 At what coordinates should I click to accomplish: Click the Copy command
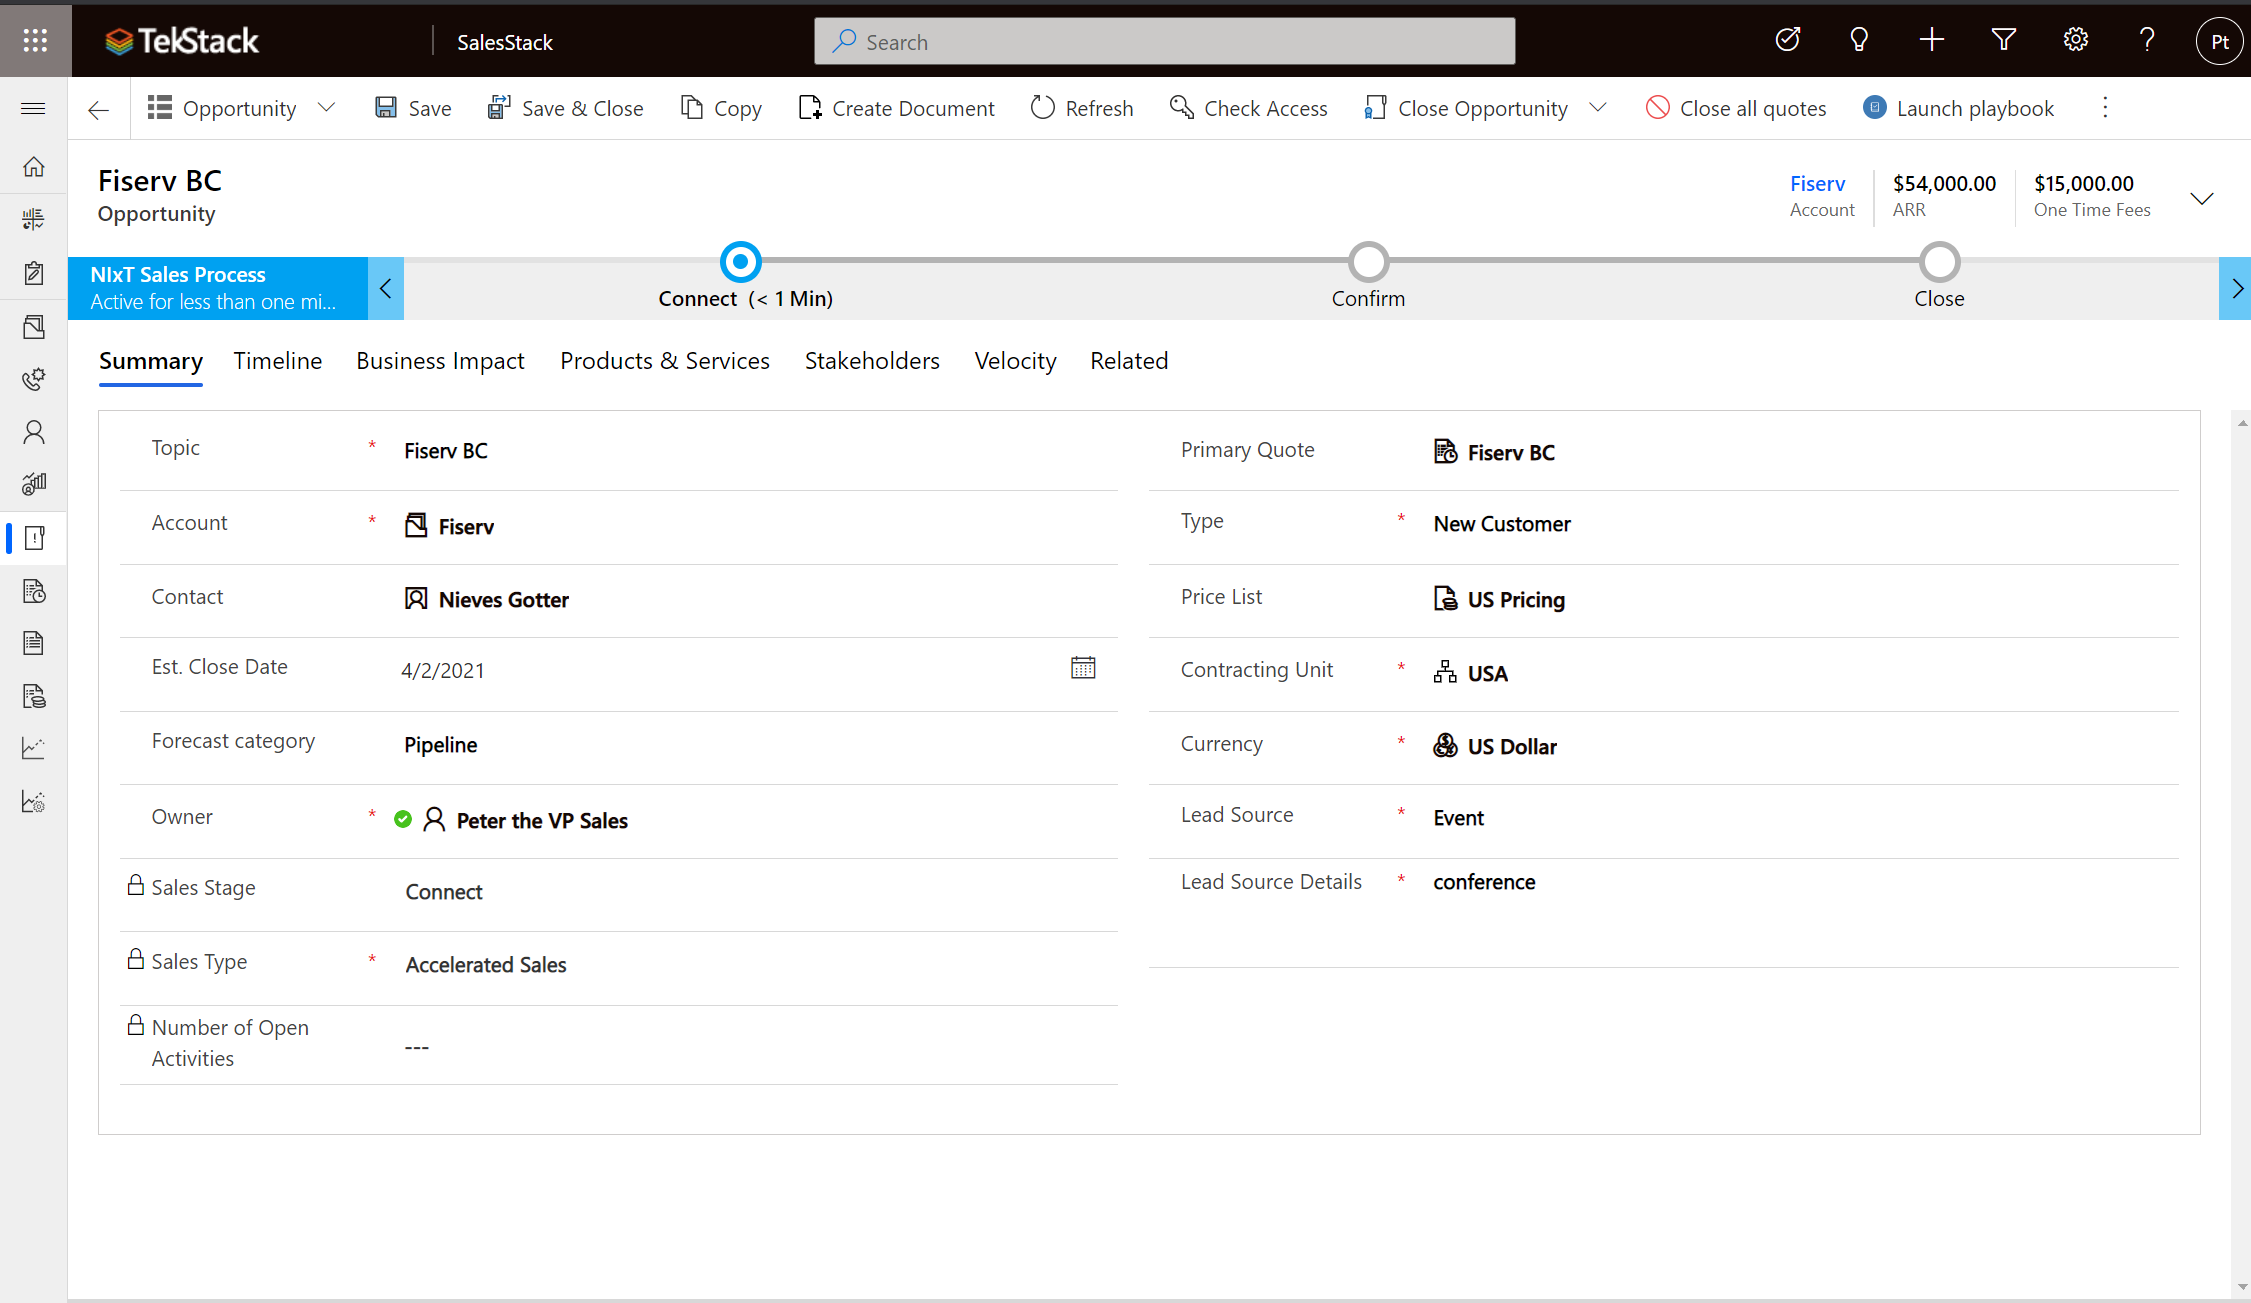point(721,108)
